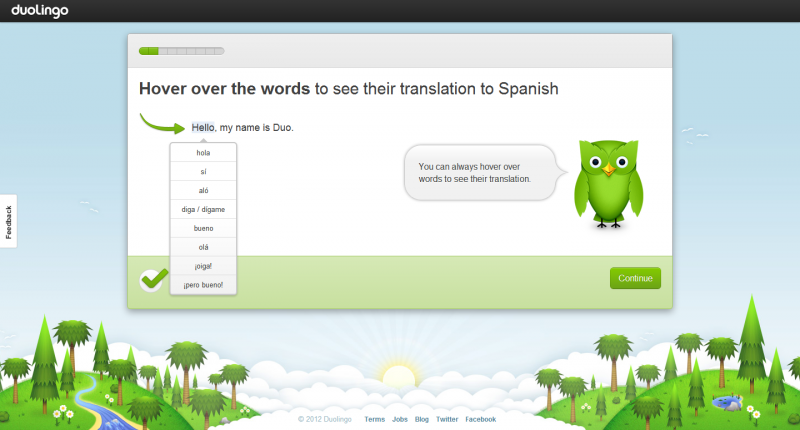Viewport: 800px width, 430px height.
Task: Open the Jobs link in footer
Action: pos(399,419)
